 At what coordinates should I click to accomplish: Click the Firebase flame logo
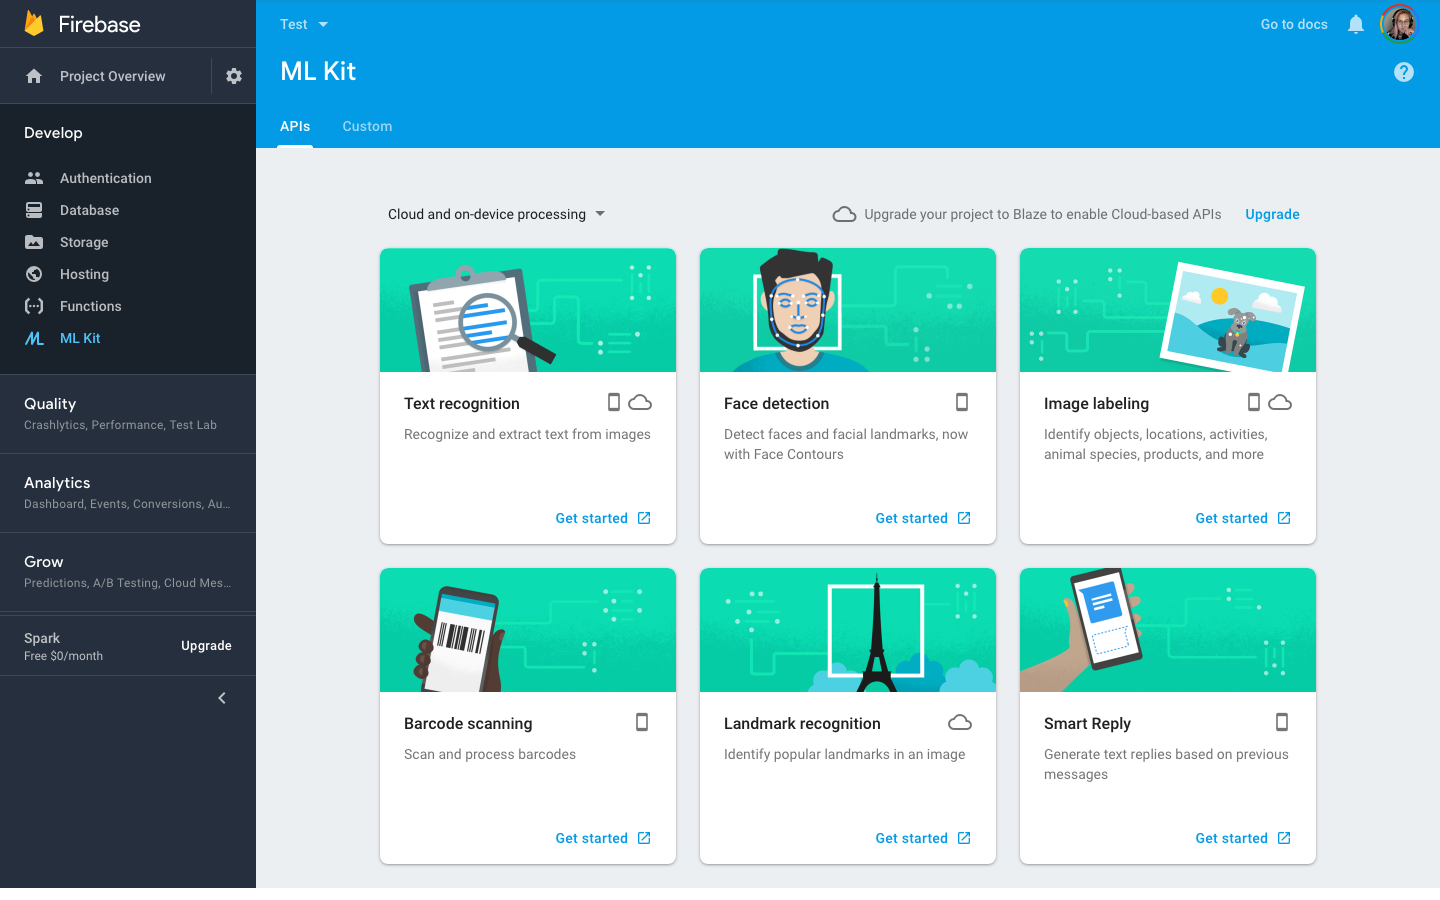34,23
